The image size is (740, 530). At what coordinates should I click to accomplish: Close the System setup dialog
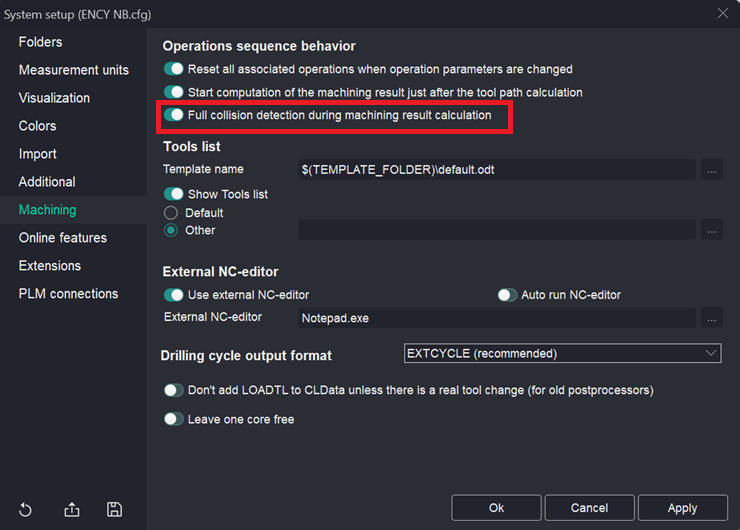tap(722, 14)
